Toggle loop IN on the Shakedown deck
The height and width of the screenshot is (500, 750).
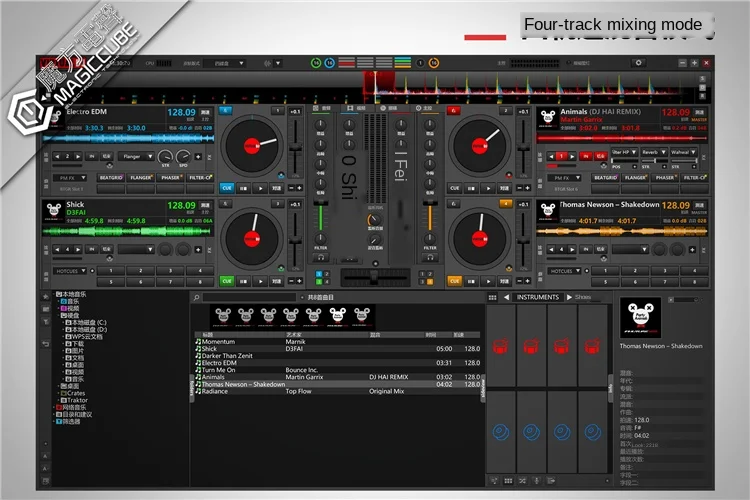point(585,249)
